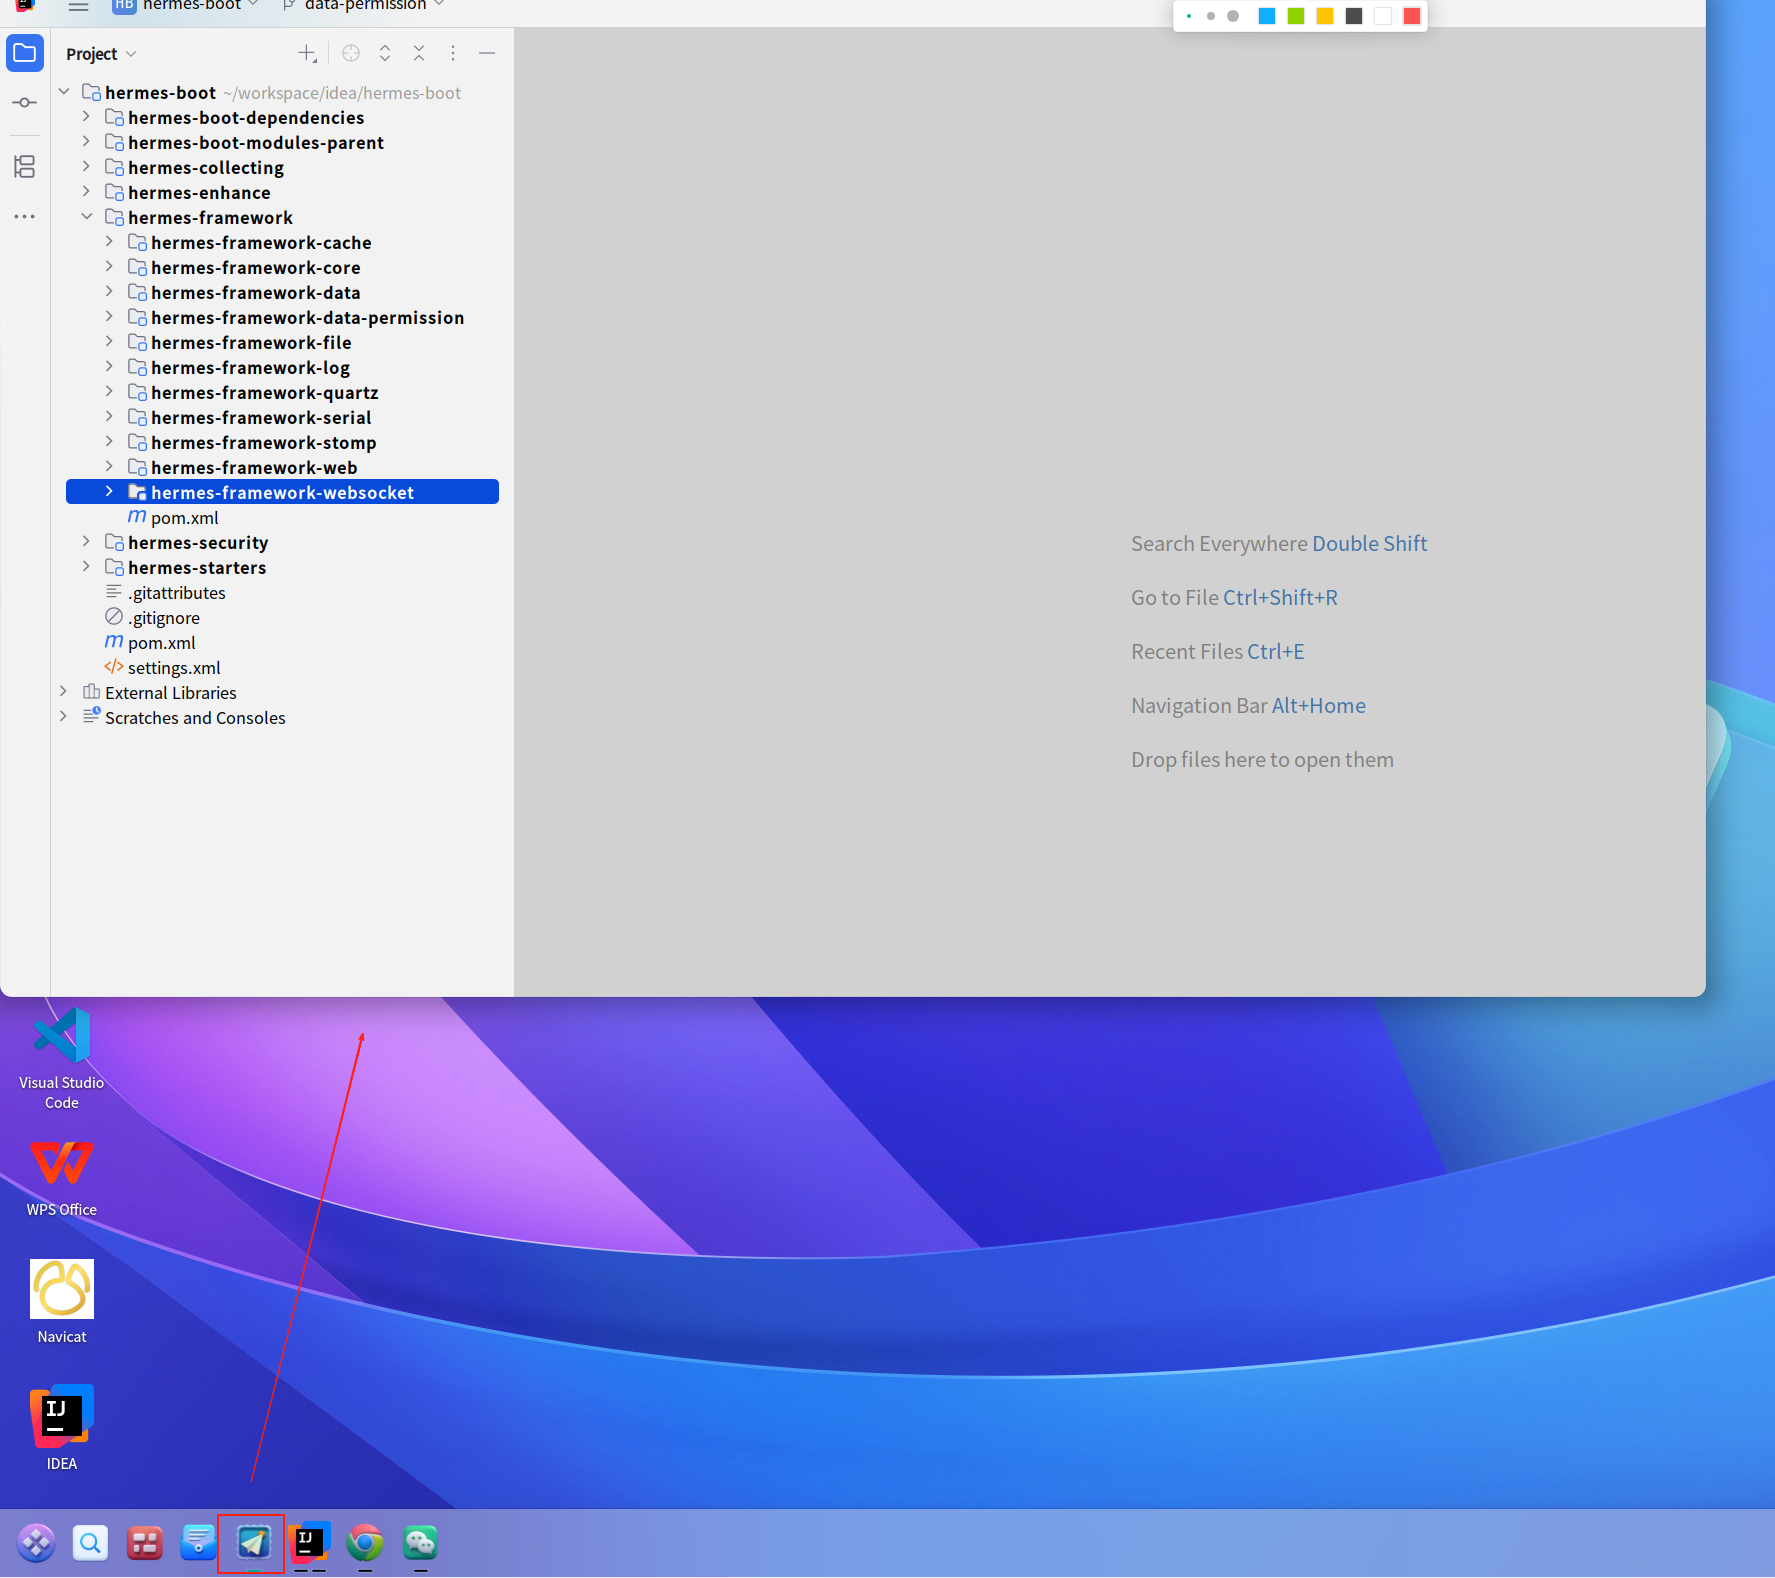The height and width of the screenshot is (1578, 1775).
Task: Open the Commit tool window icon
Action: point(25,103)
